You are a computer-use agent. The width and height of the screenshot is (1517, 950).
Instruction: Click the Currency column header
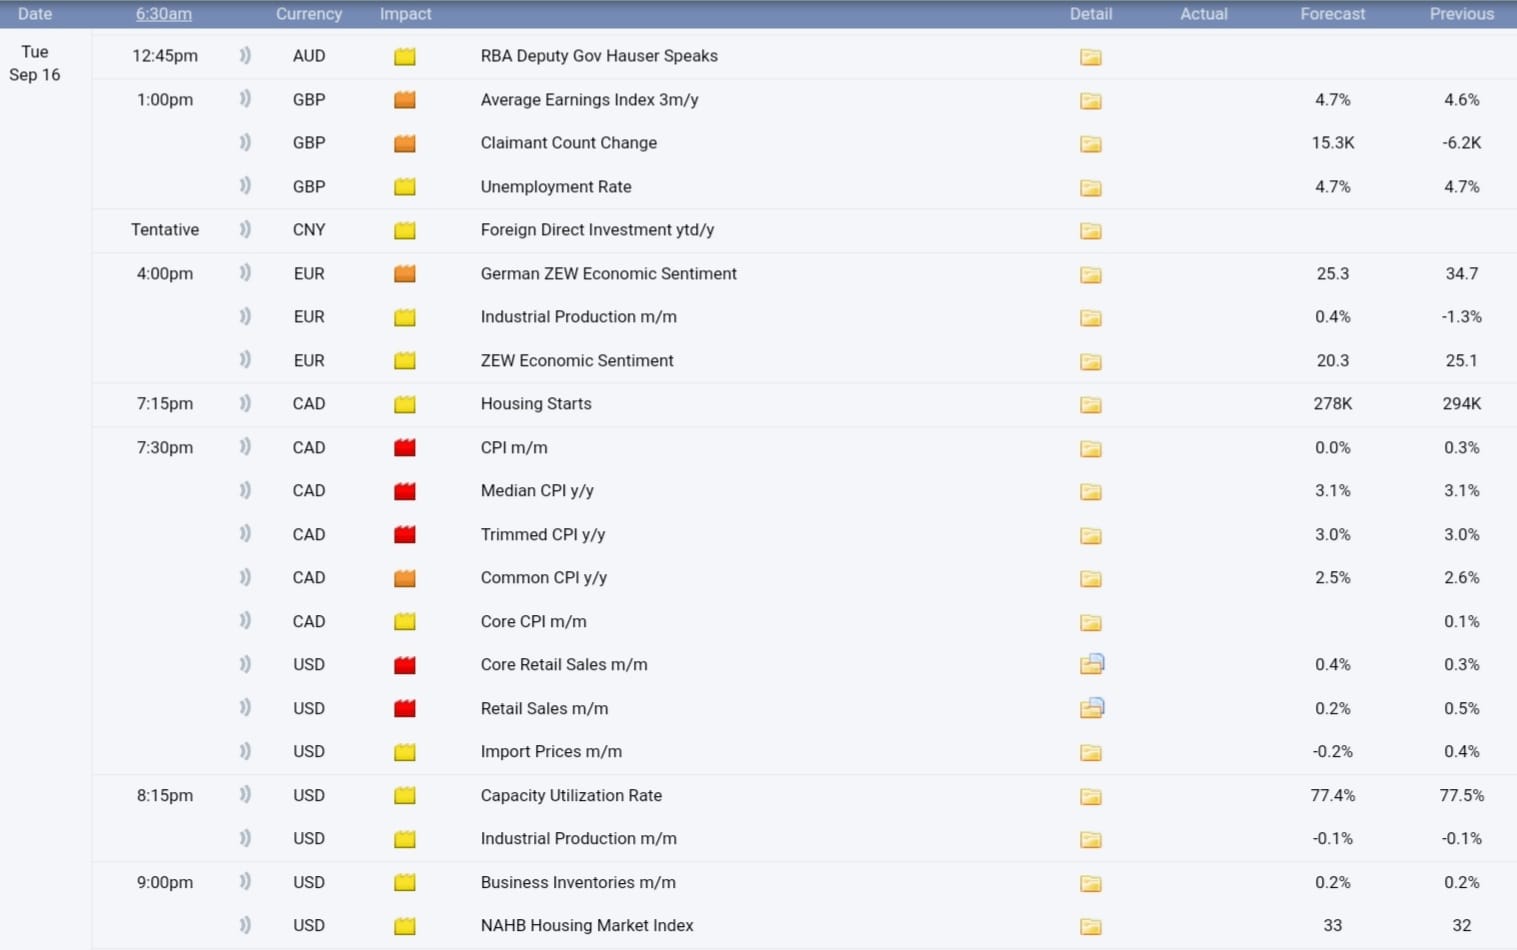click(308, 14)
